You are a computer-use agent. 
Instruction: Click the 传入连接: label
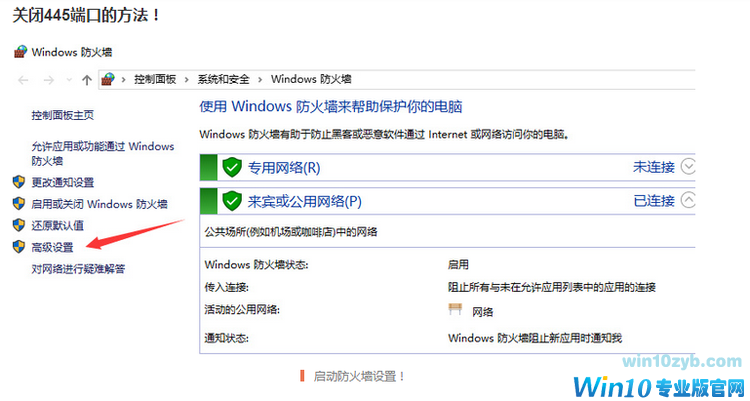click(x=227, y=287)
